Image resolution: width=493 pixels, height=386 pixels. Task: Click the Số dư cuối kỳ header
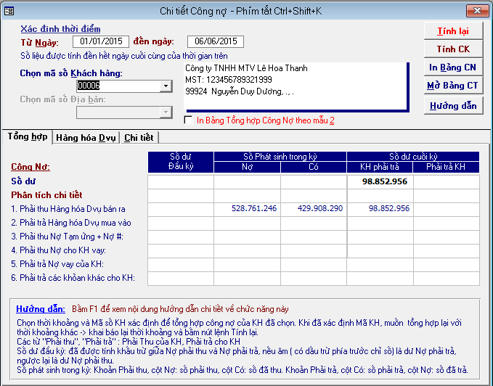pyautogui.click(x=413, y=157)
